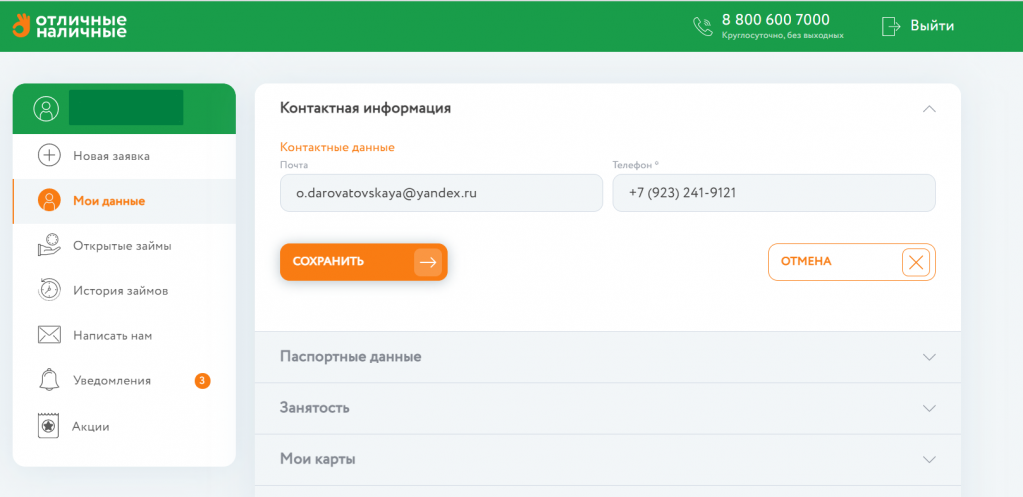Screen dimensions: 1023x497
Task: Click the logout door icon
Action: click(891, 26)
